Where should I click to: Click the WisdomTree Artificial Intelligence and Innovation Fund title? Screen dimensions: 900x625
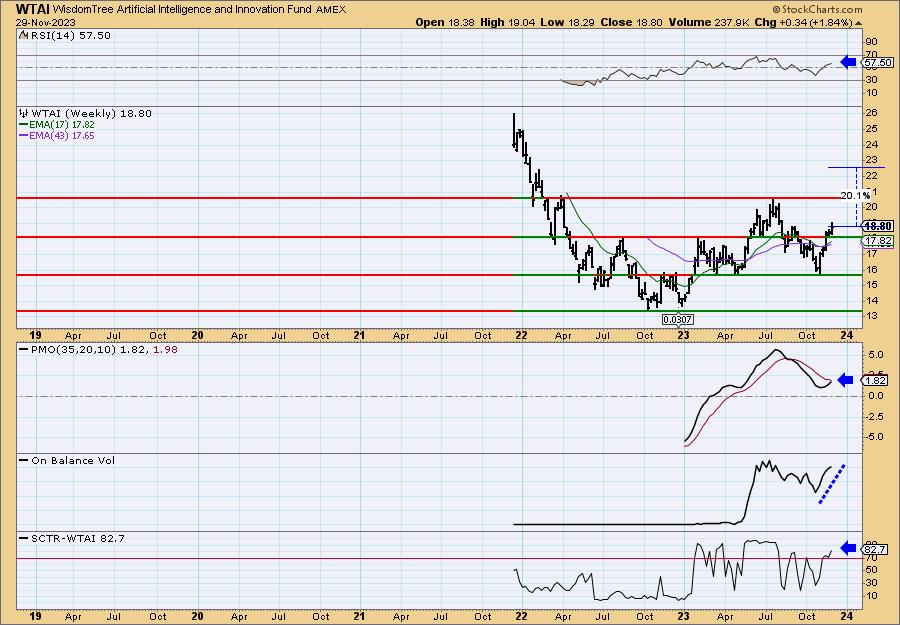tap(183, 9)
